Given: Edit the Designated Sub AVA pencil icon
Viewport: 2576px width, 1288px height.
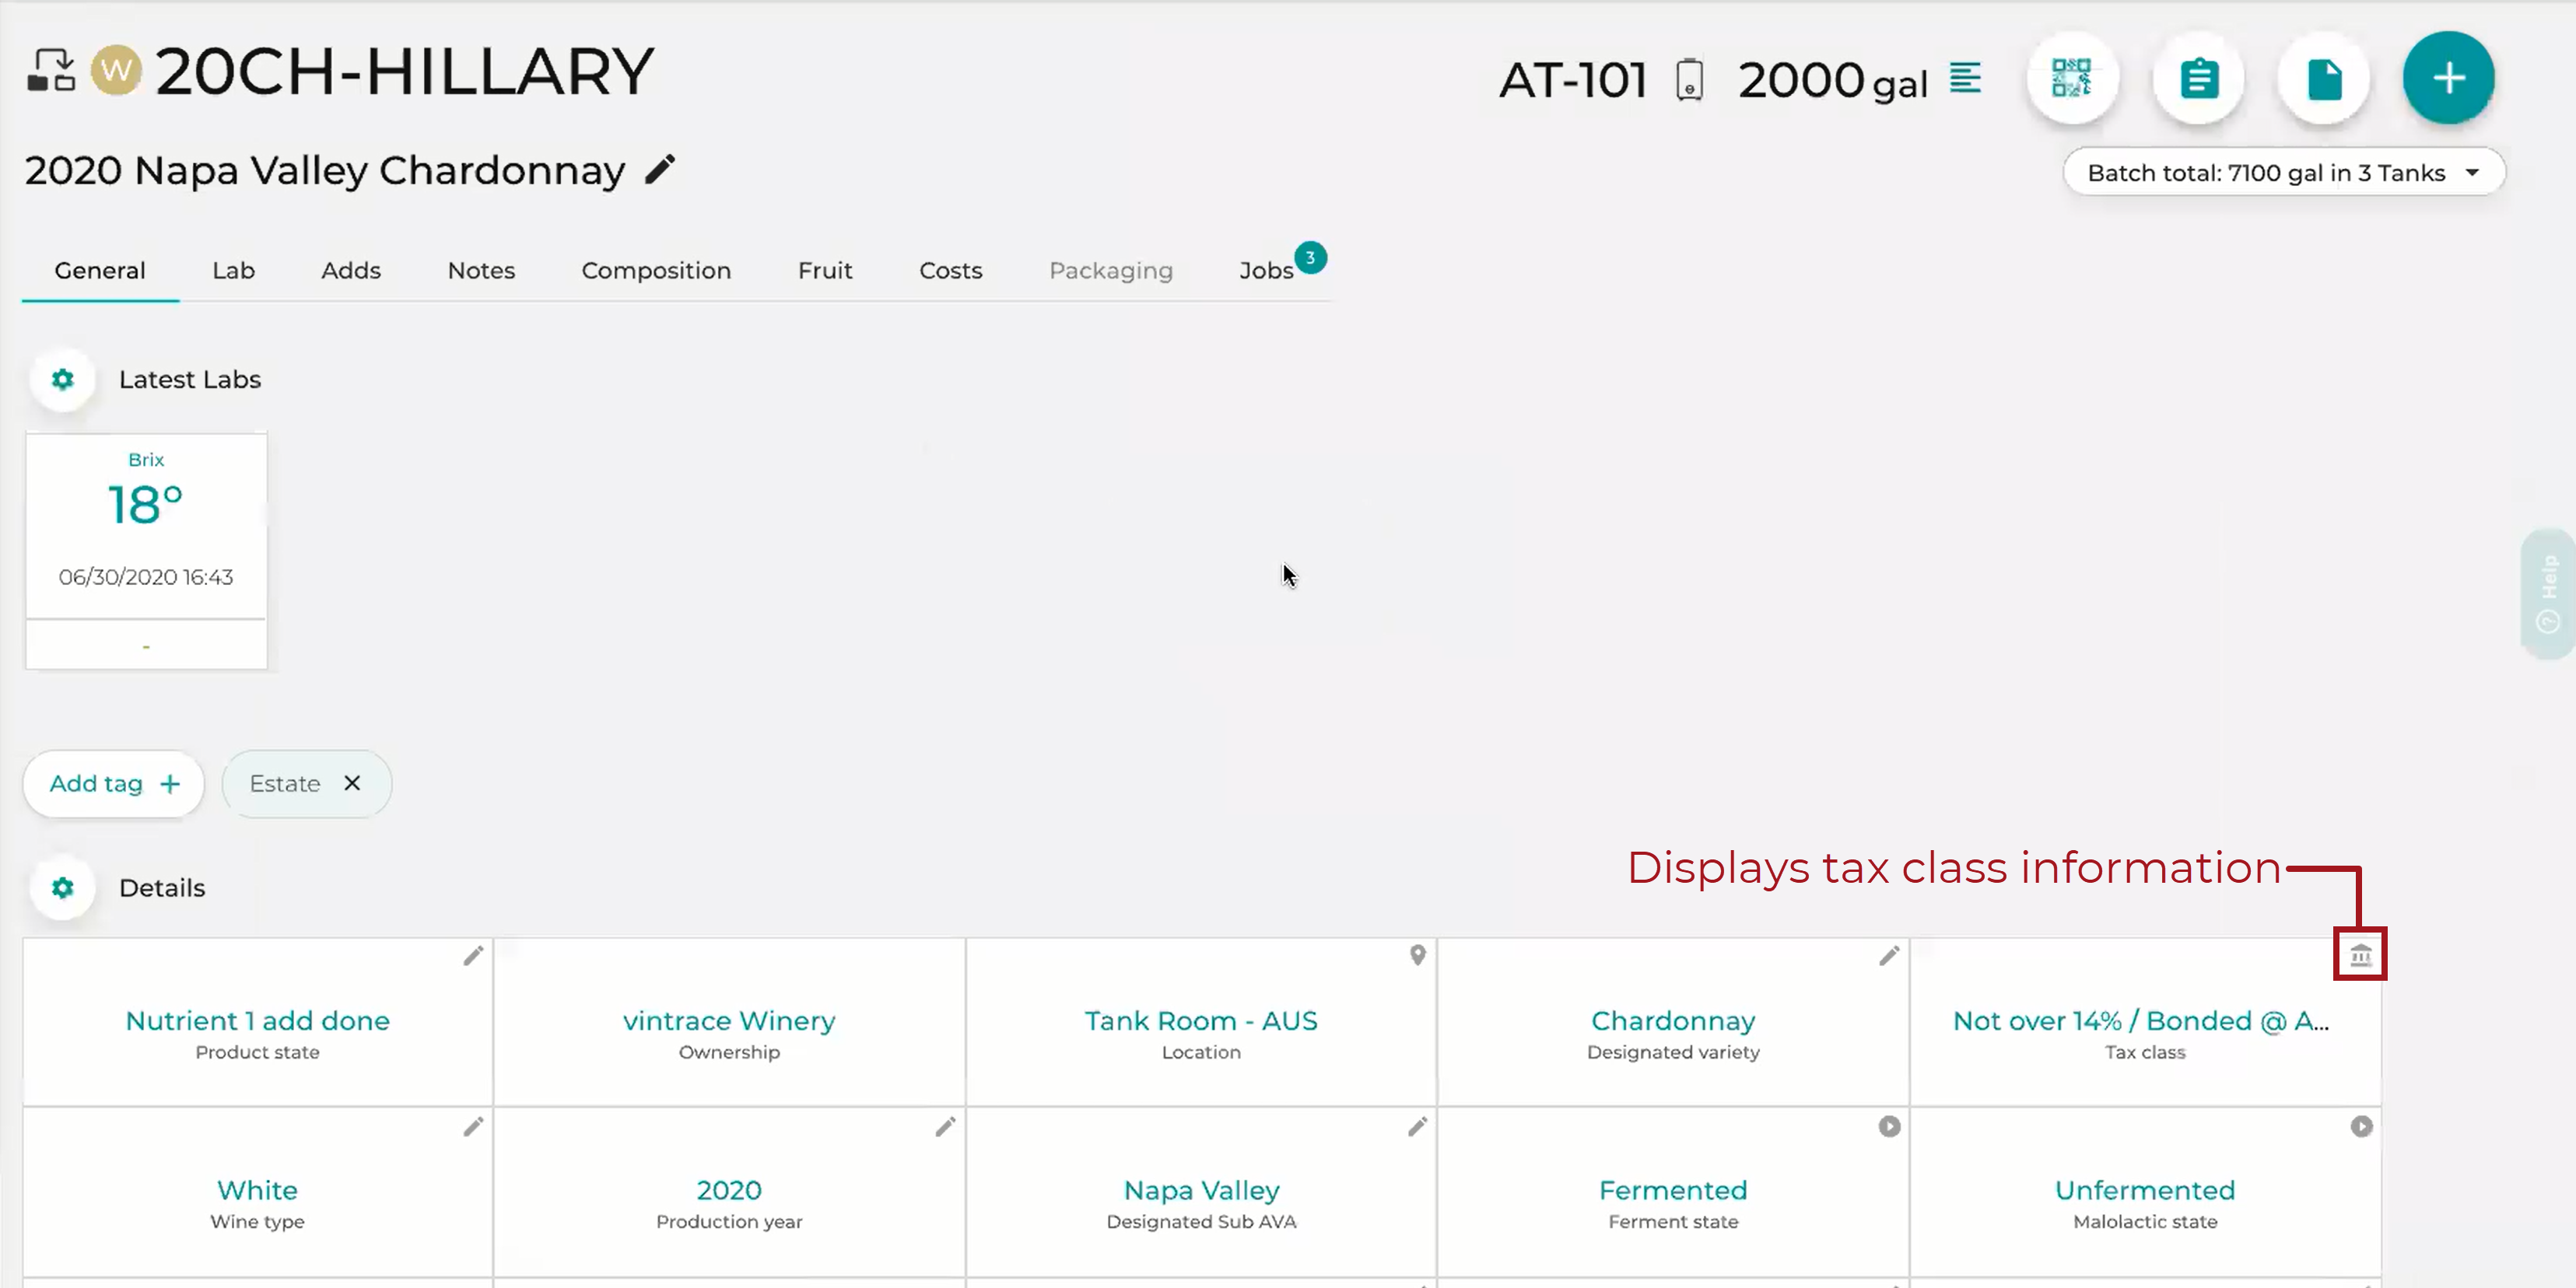Looking at the screenshot, I should (x=1417, y=1127).
